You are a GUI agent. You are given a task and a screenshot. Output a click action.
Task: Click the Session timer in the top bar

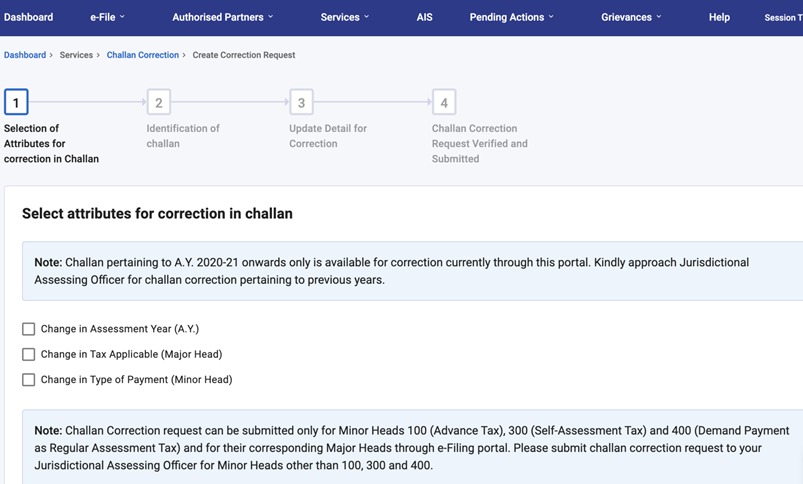pos(782,18)
